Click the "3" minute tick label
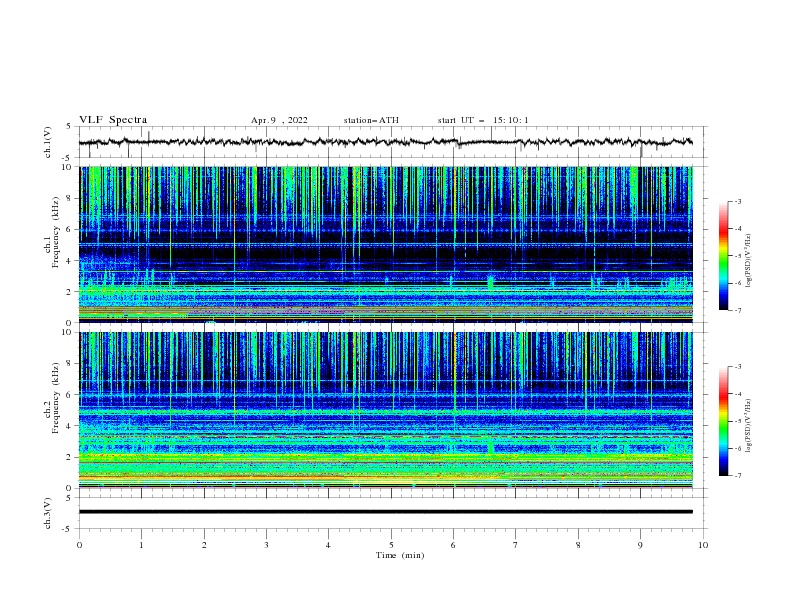This screenshot has width=792, height=612. click(266, 545)
